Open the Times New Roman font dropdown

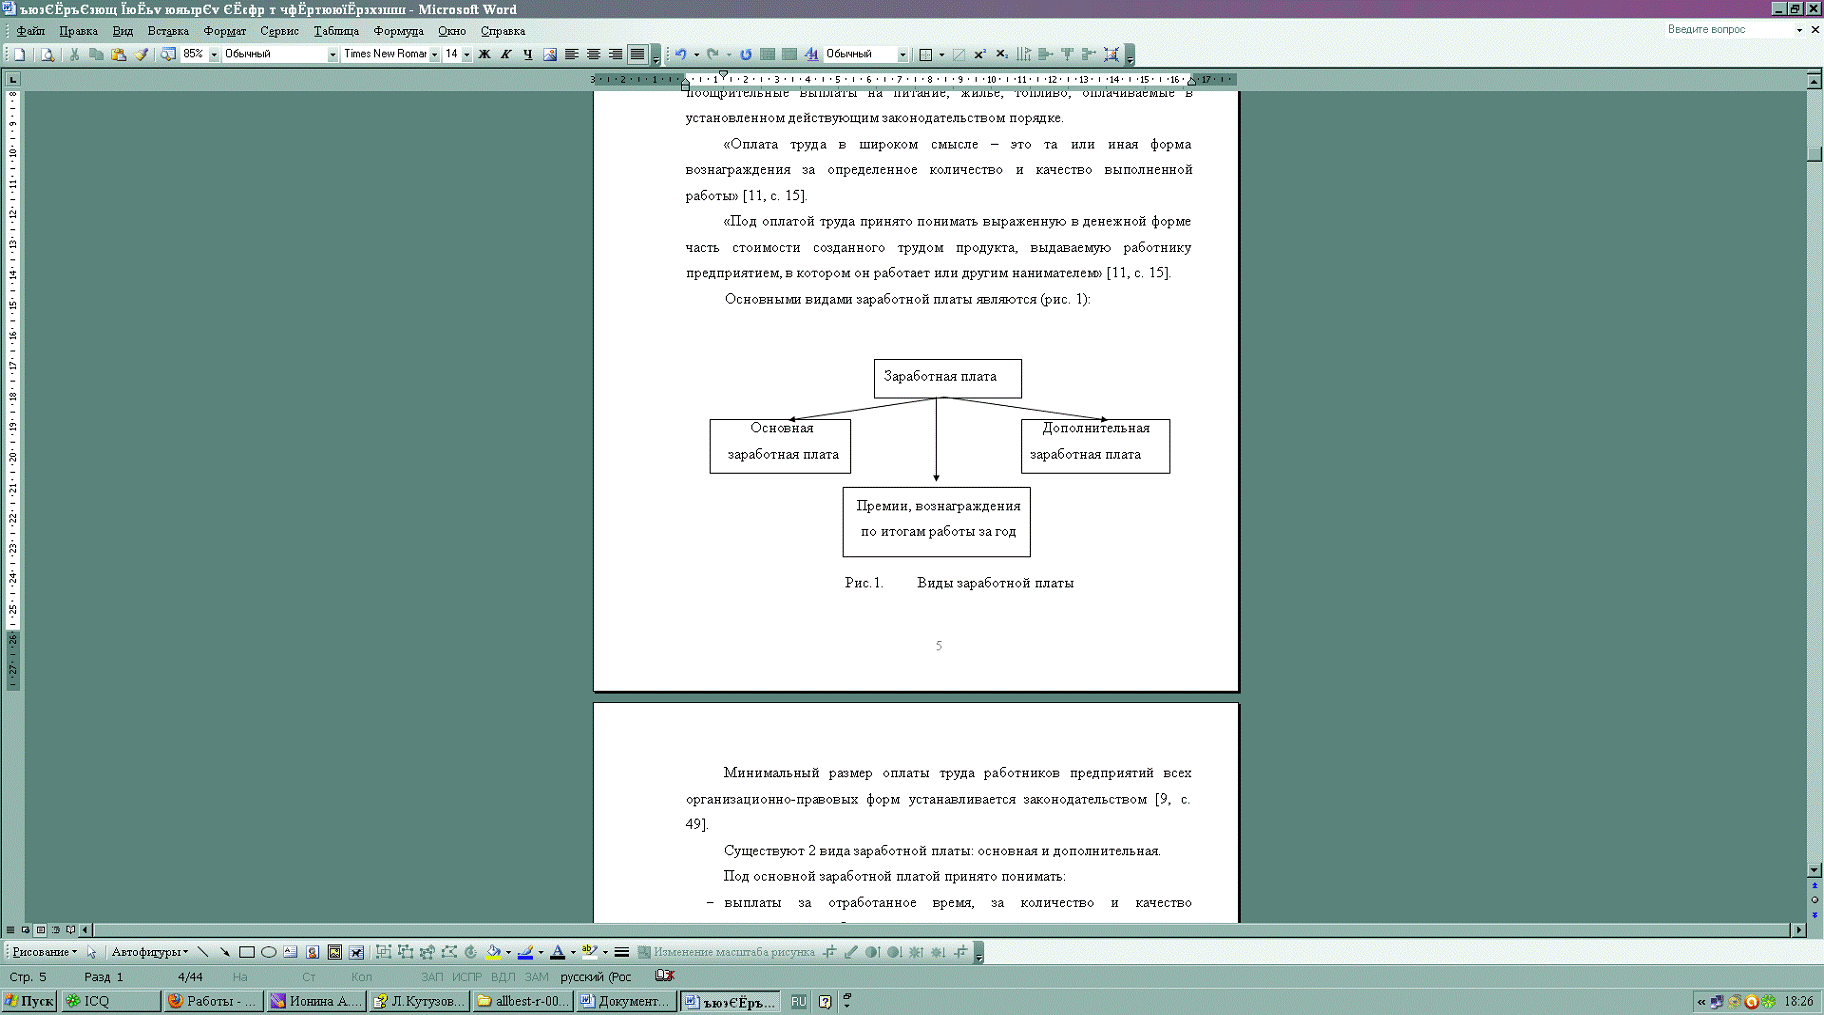coord(434,55)
